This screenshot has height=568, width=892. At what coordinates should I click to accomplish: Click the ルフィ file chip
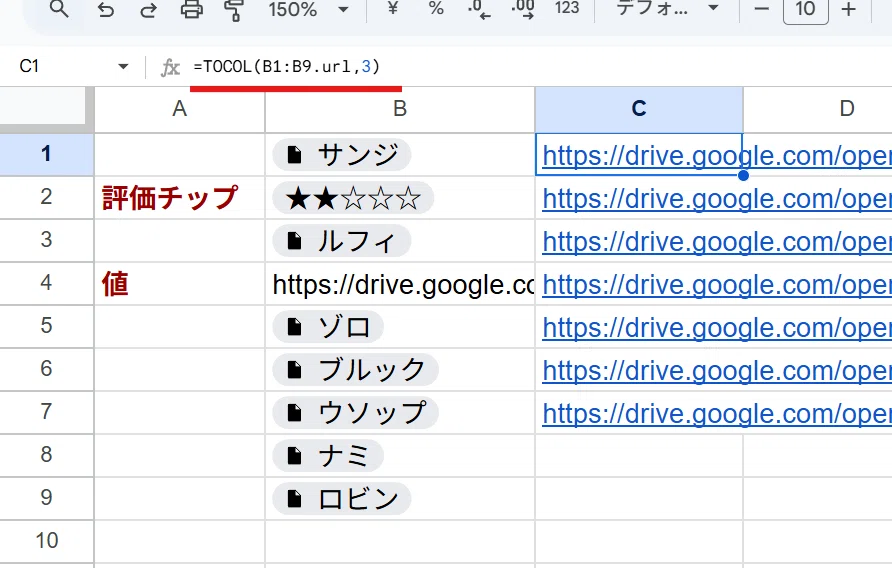pyautogui.click(x=341, y=241)
